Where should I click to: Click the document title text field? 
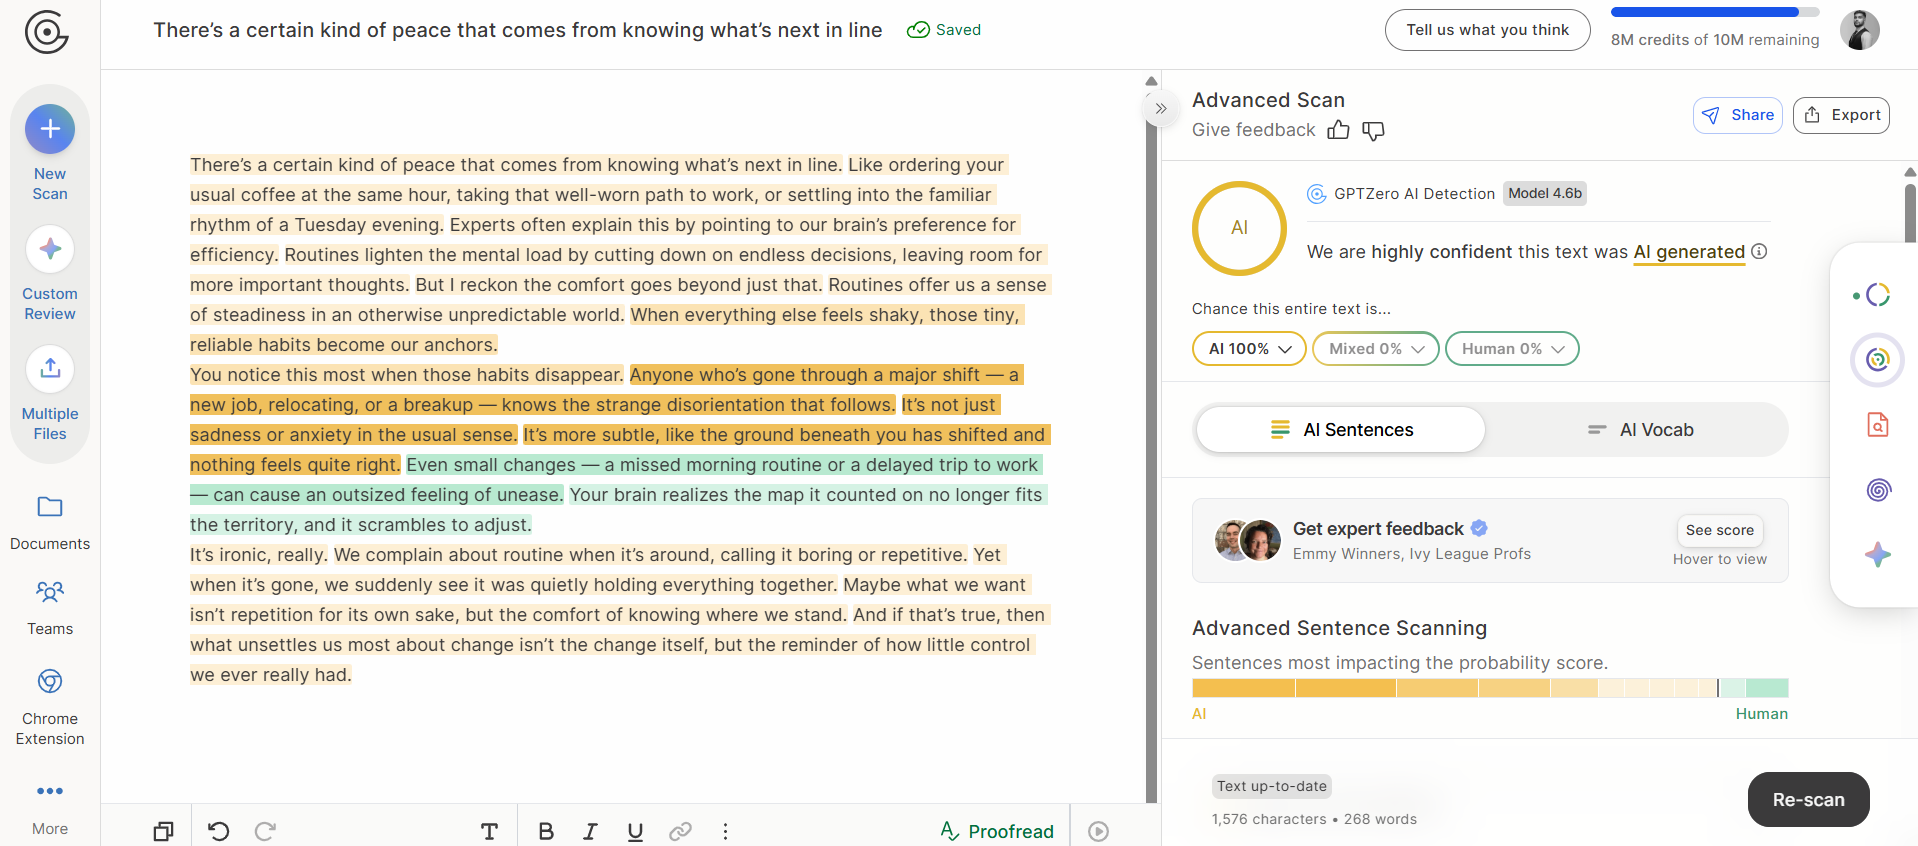coord(517,30)
